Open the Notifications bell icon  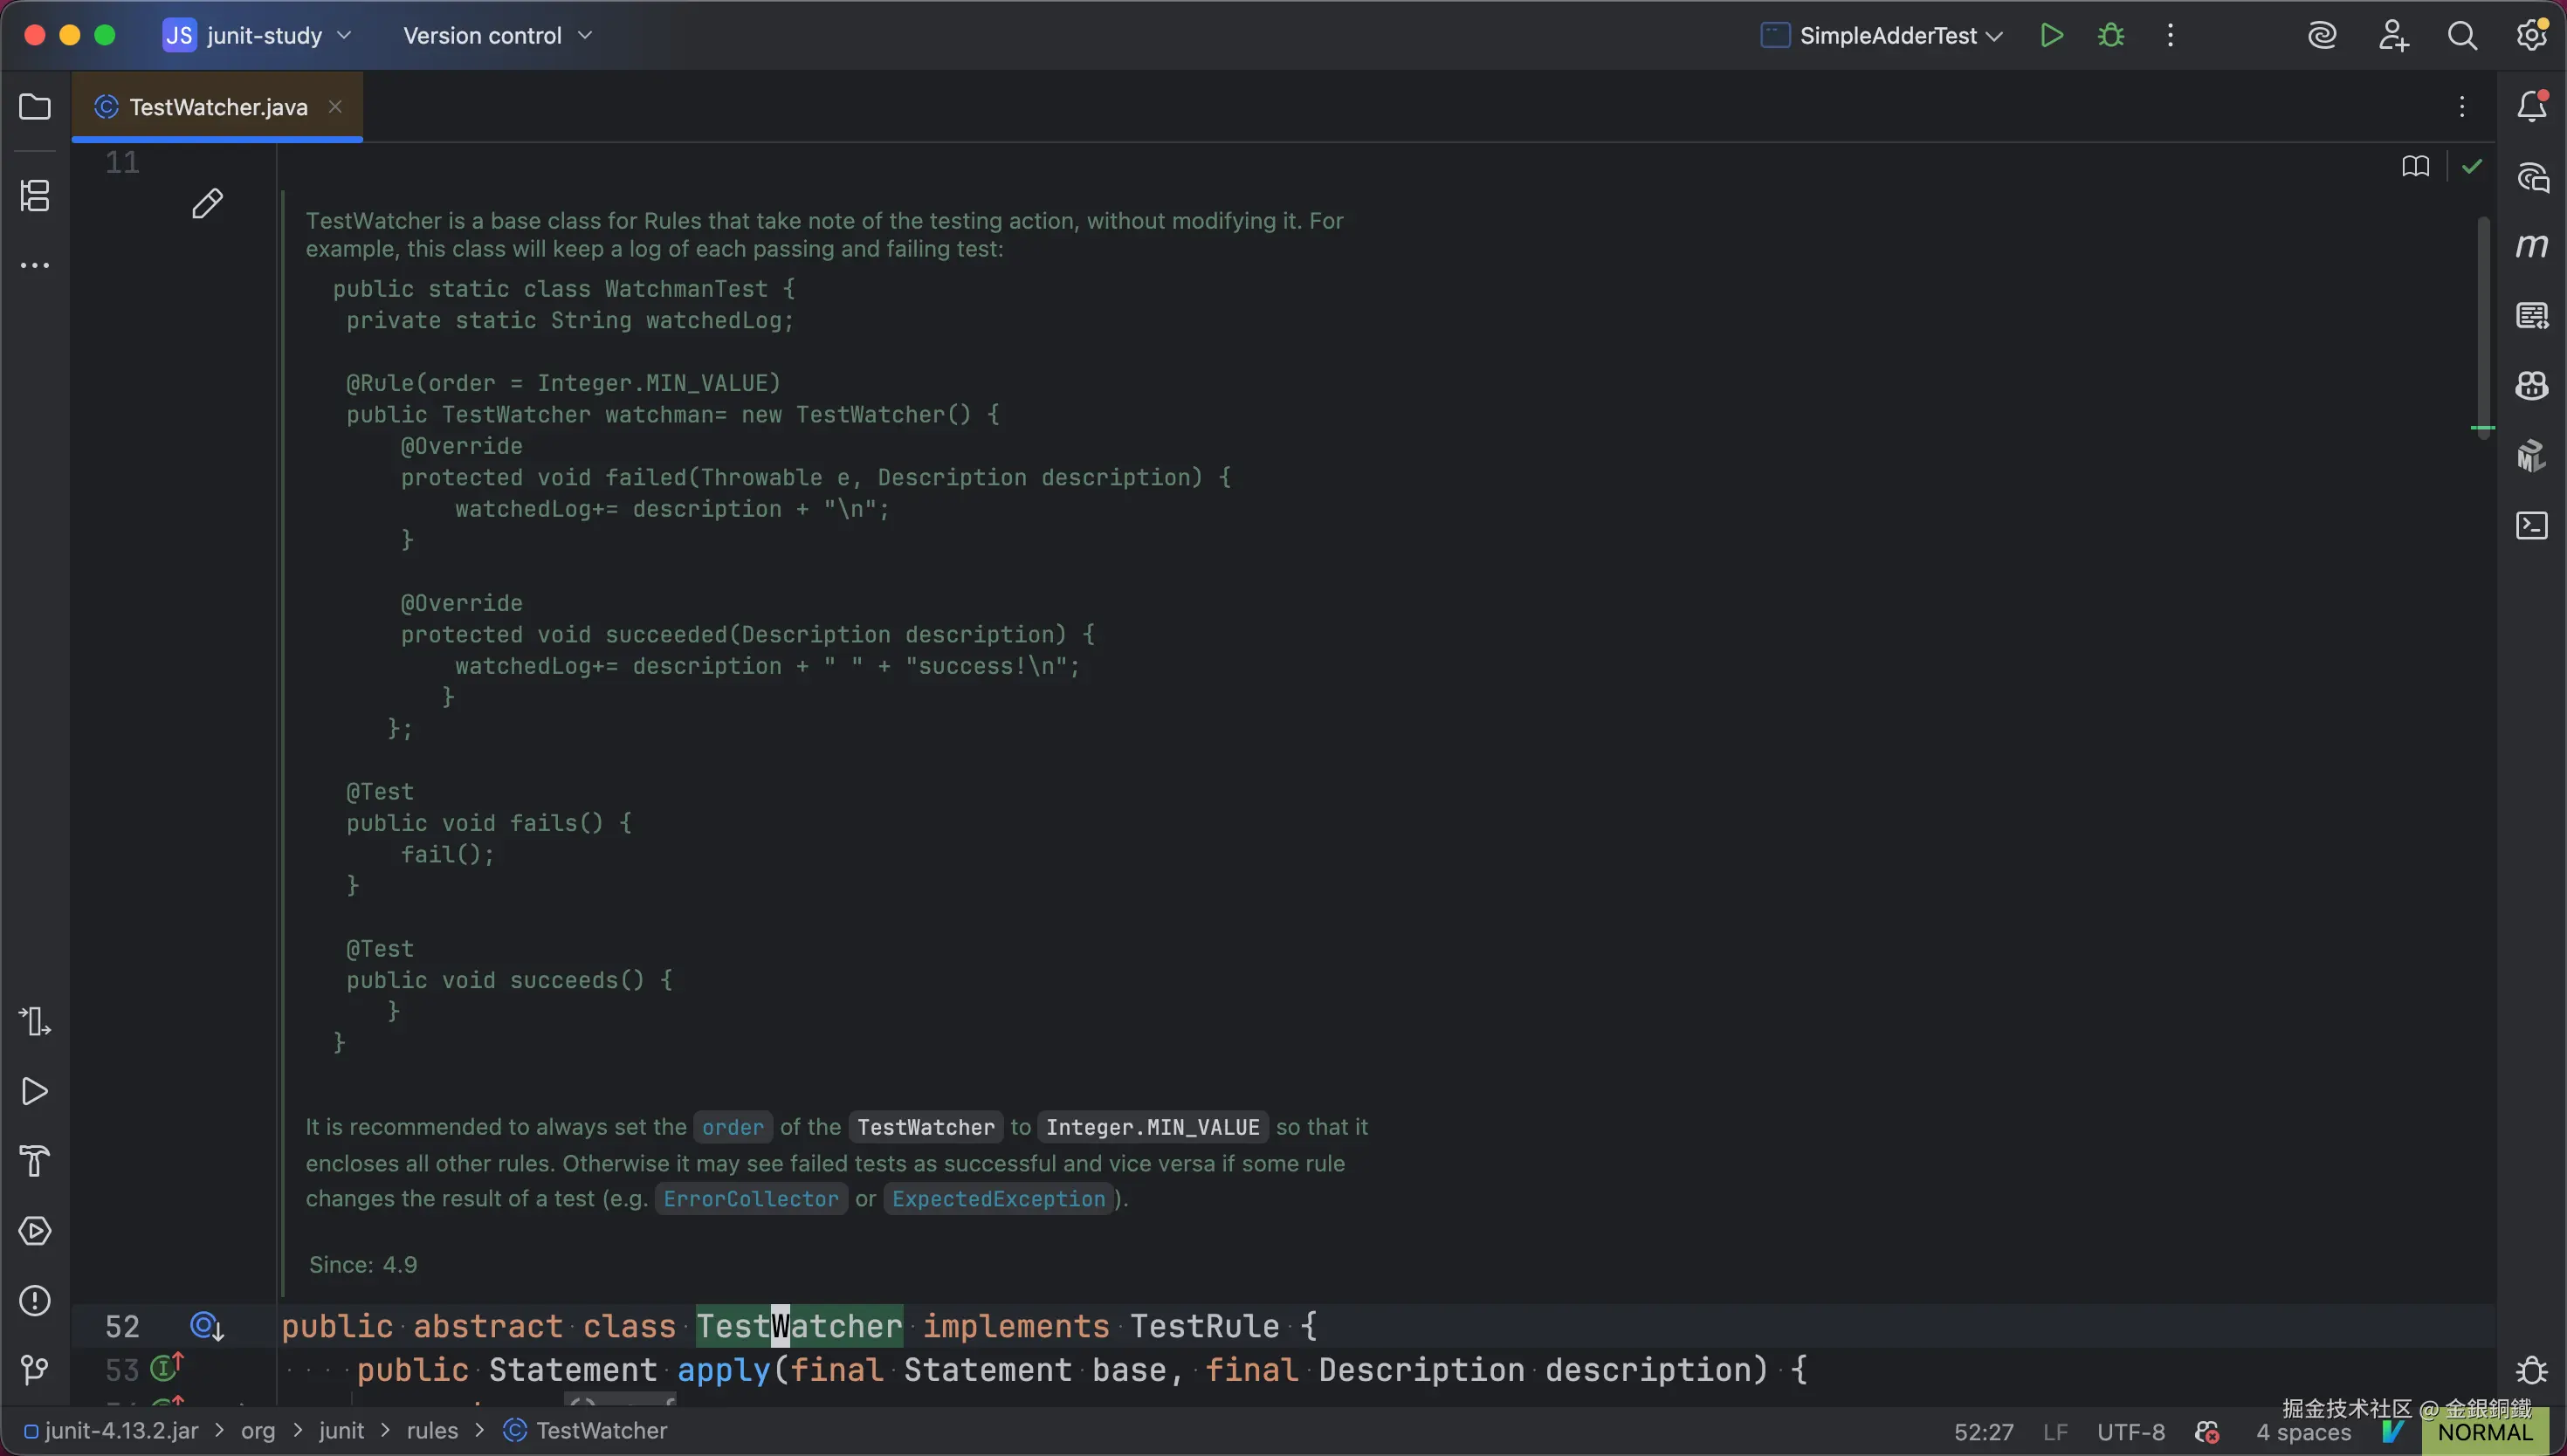(2531, 106)
